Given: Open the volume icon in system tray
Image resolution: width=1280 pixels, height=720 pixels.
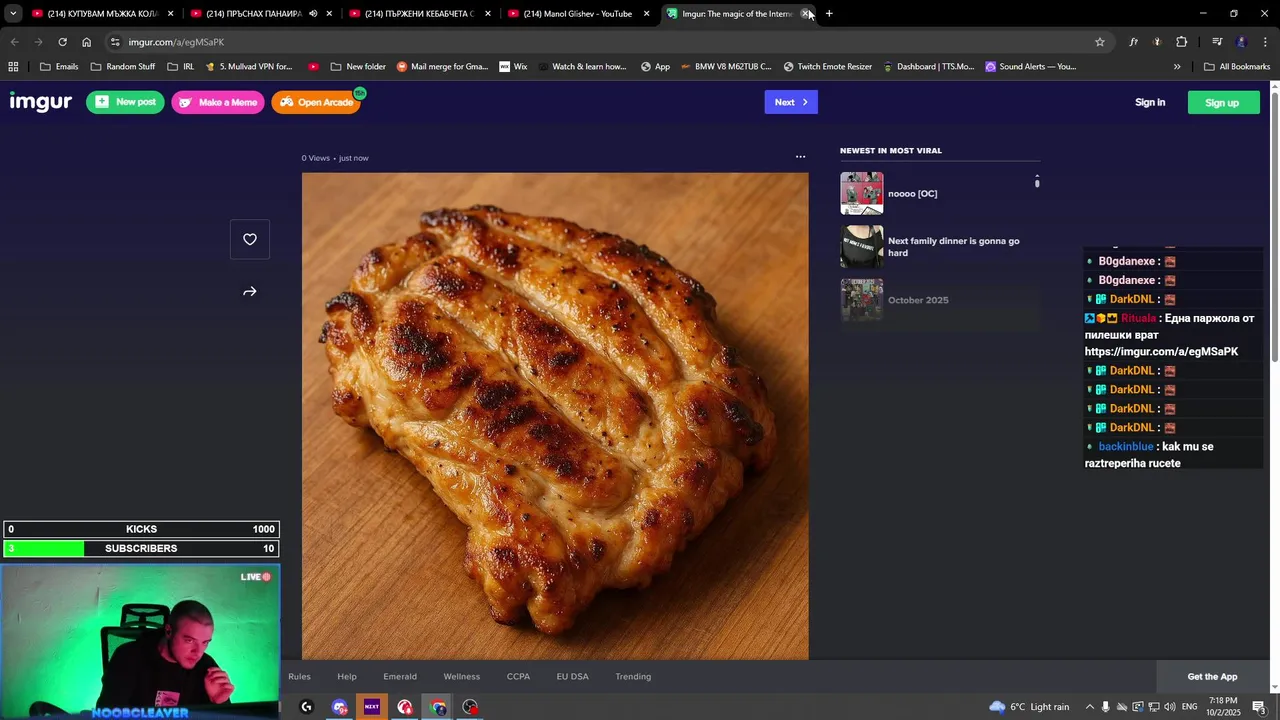Looking at the screenshot, I should coord(1169,707).
